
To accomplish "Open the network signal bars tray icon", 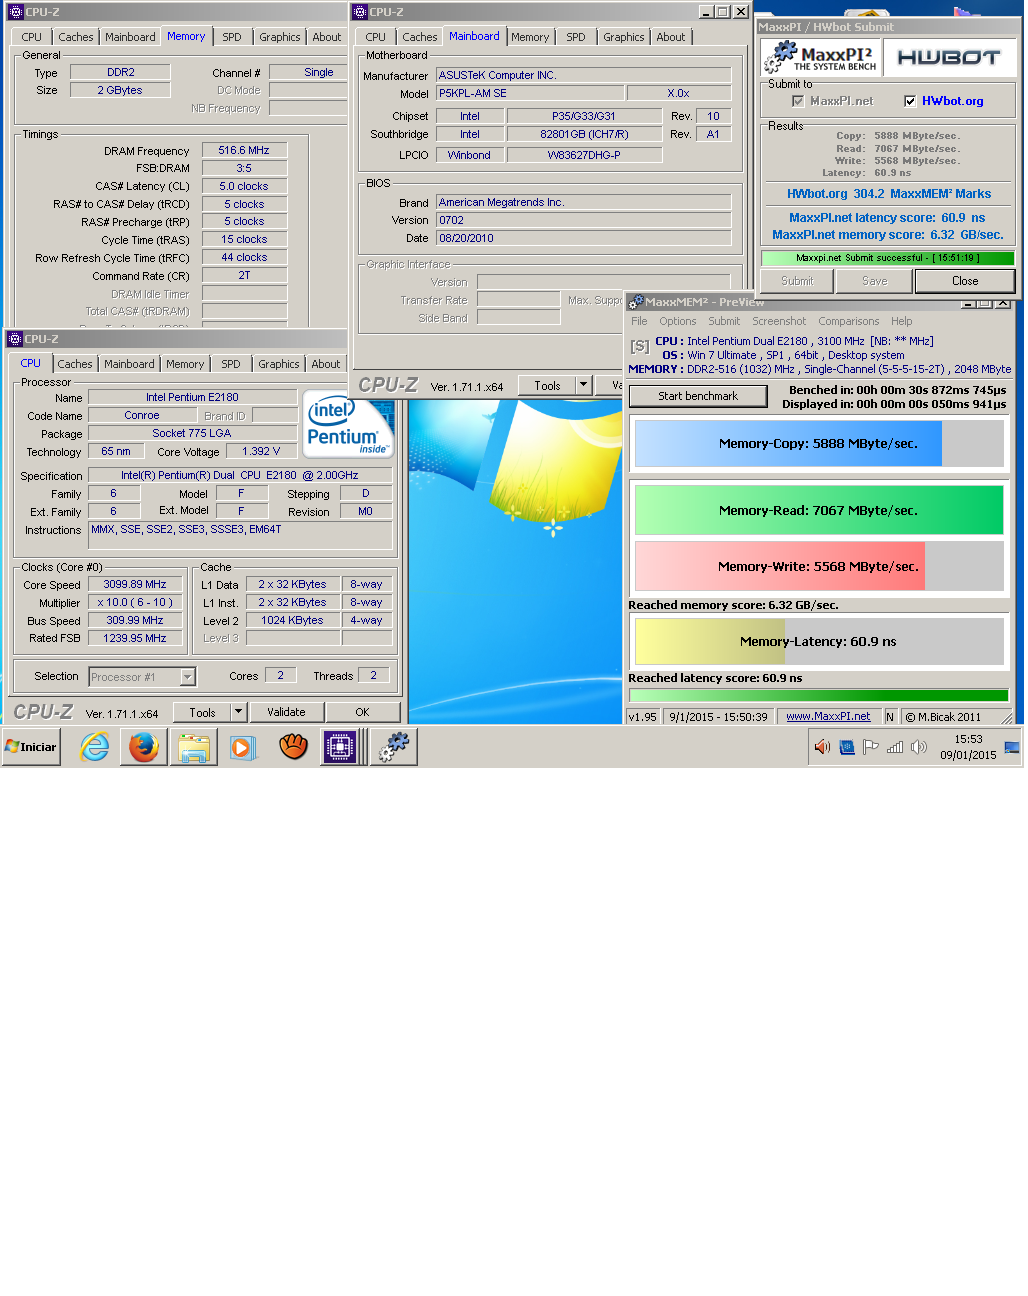I will point(895,747).
